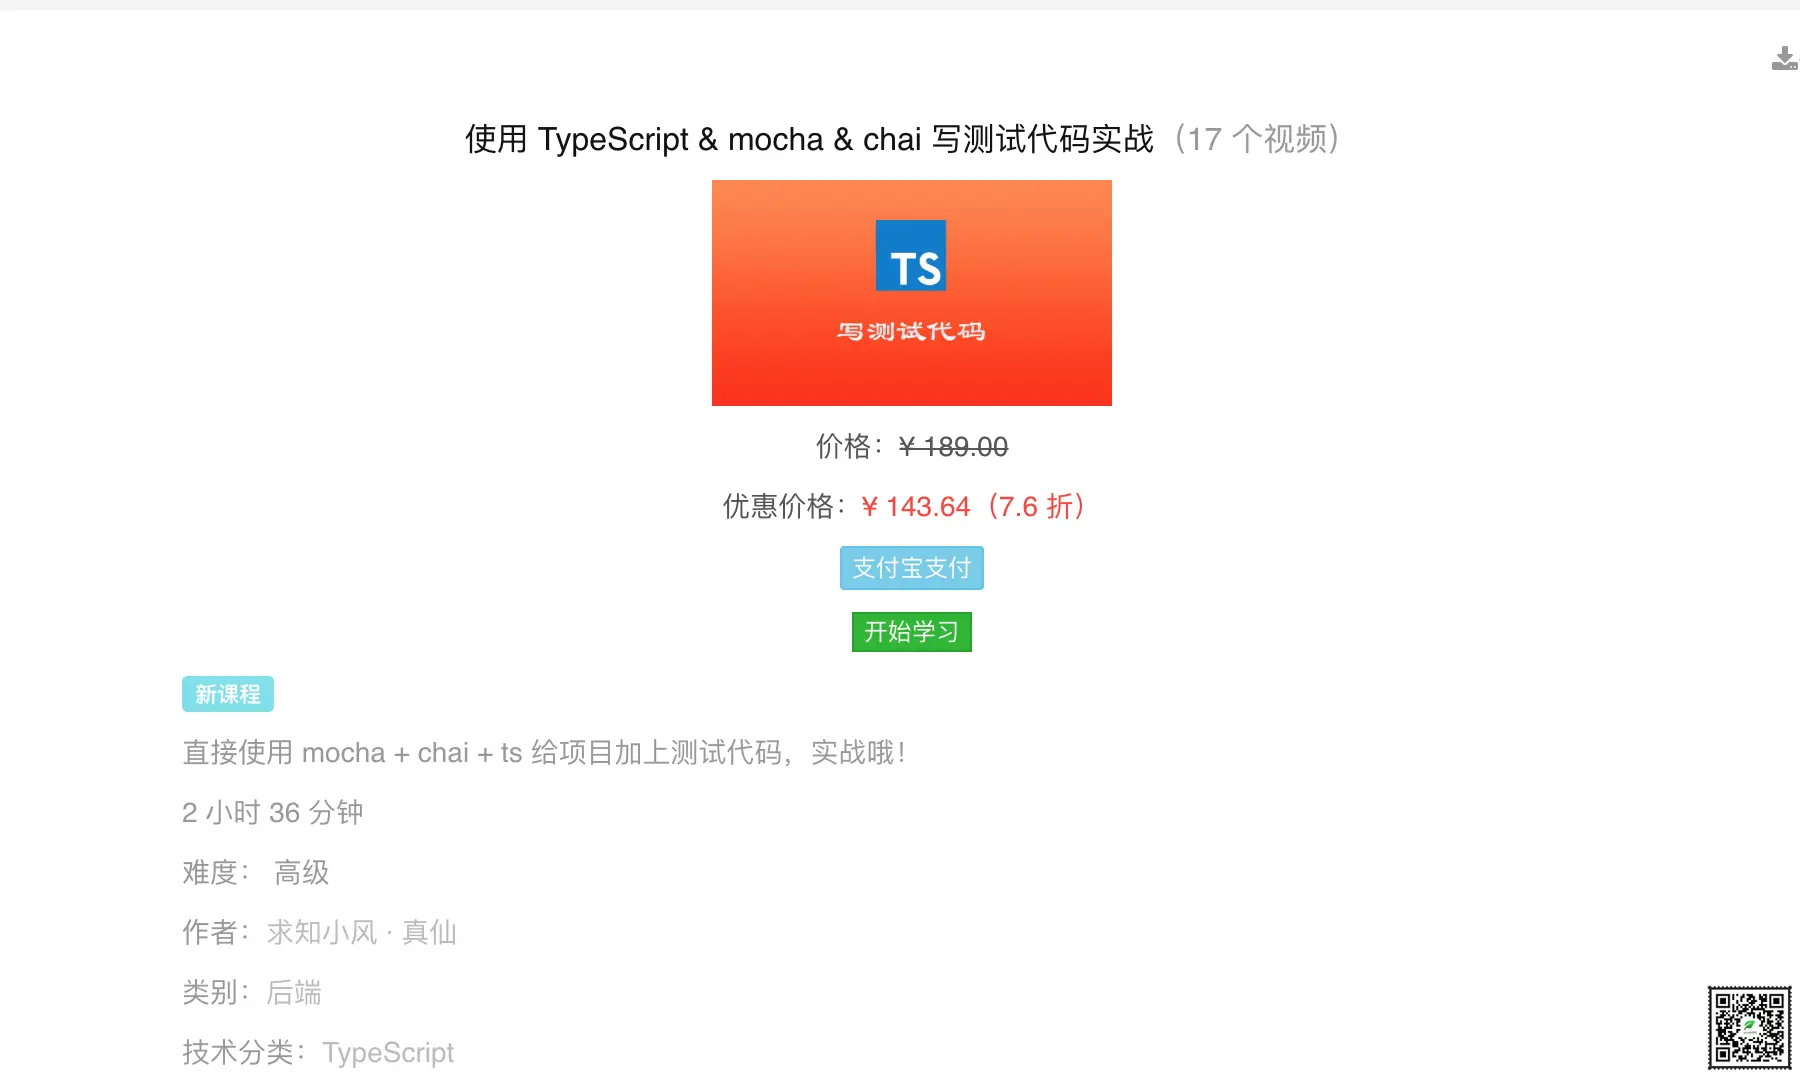
Task: Open author 真仙 profile link
Action: point(429,932)
